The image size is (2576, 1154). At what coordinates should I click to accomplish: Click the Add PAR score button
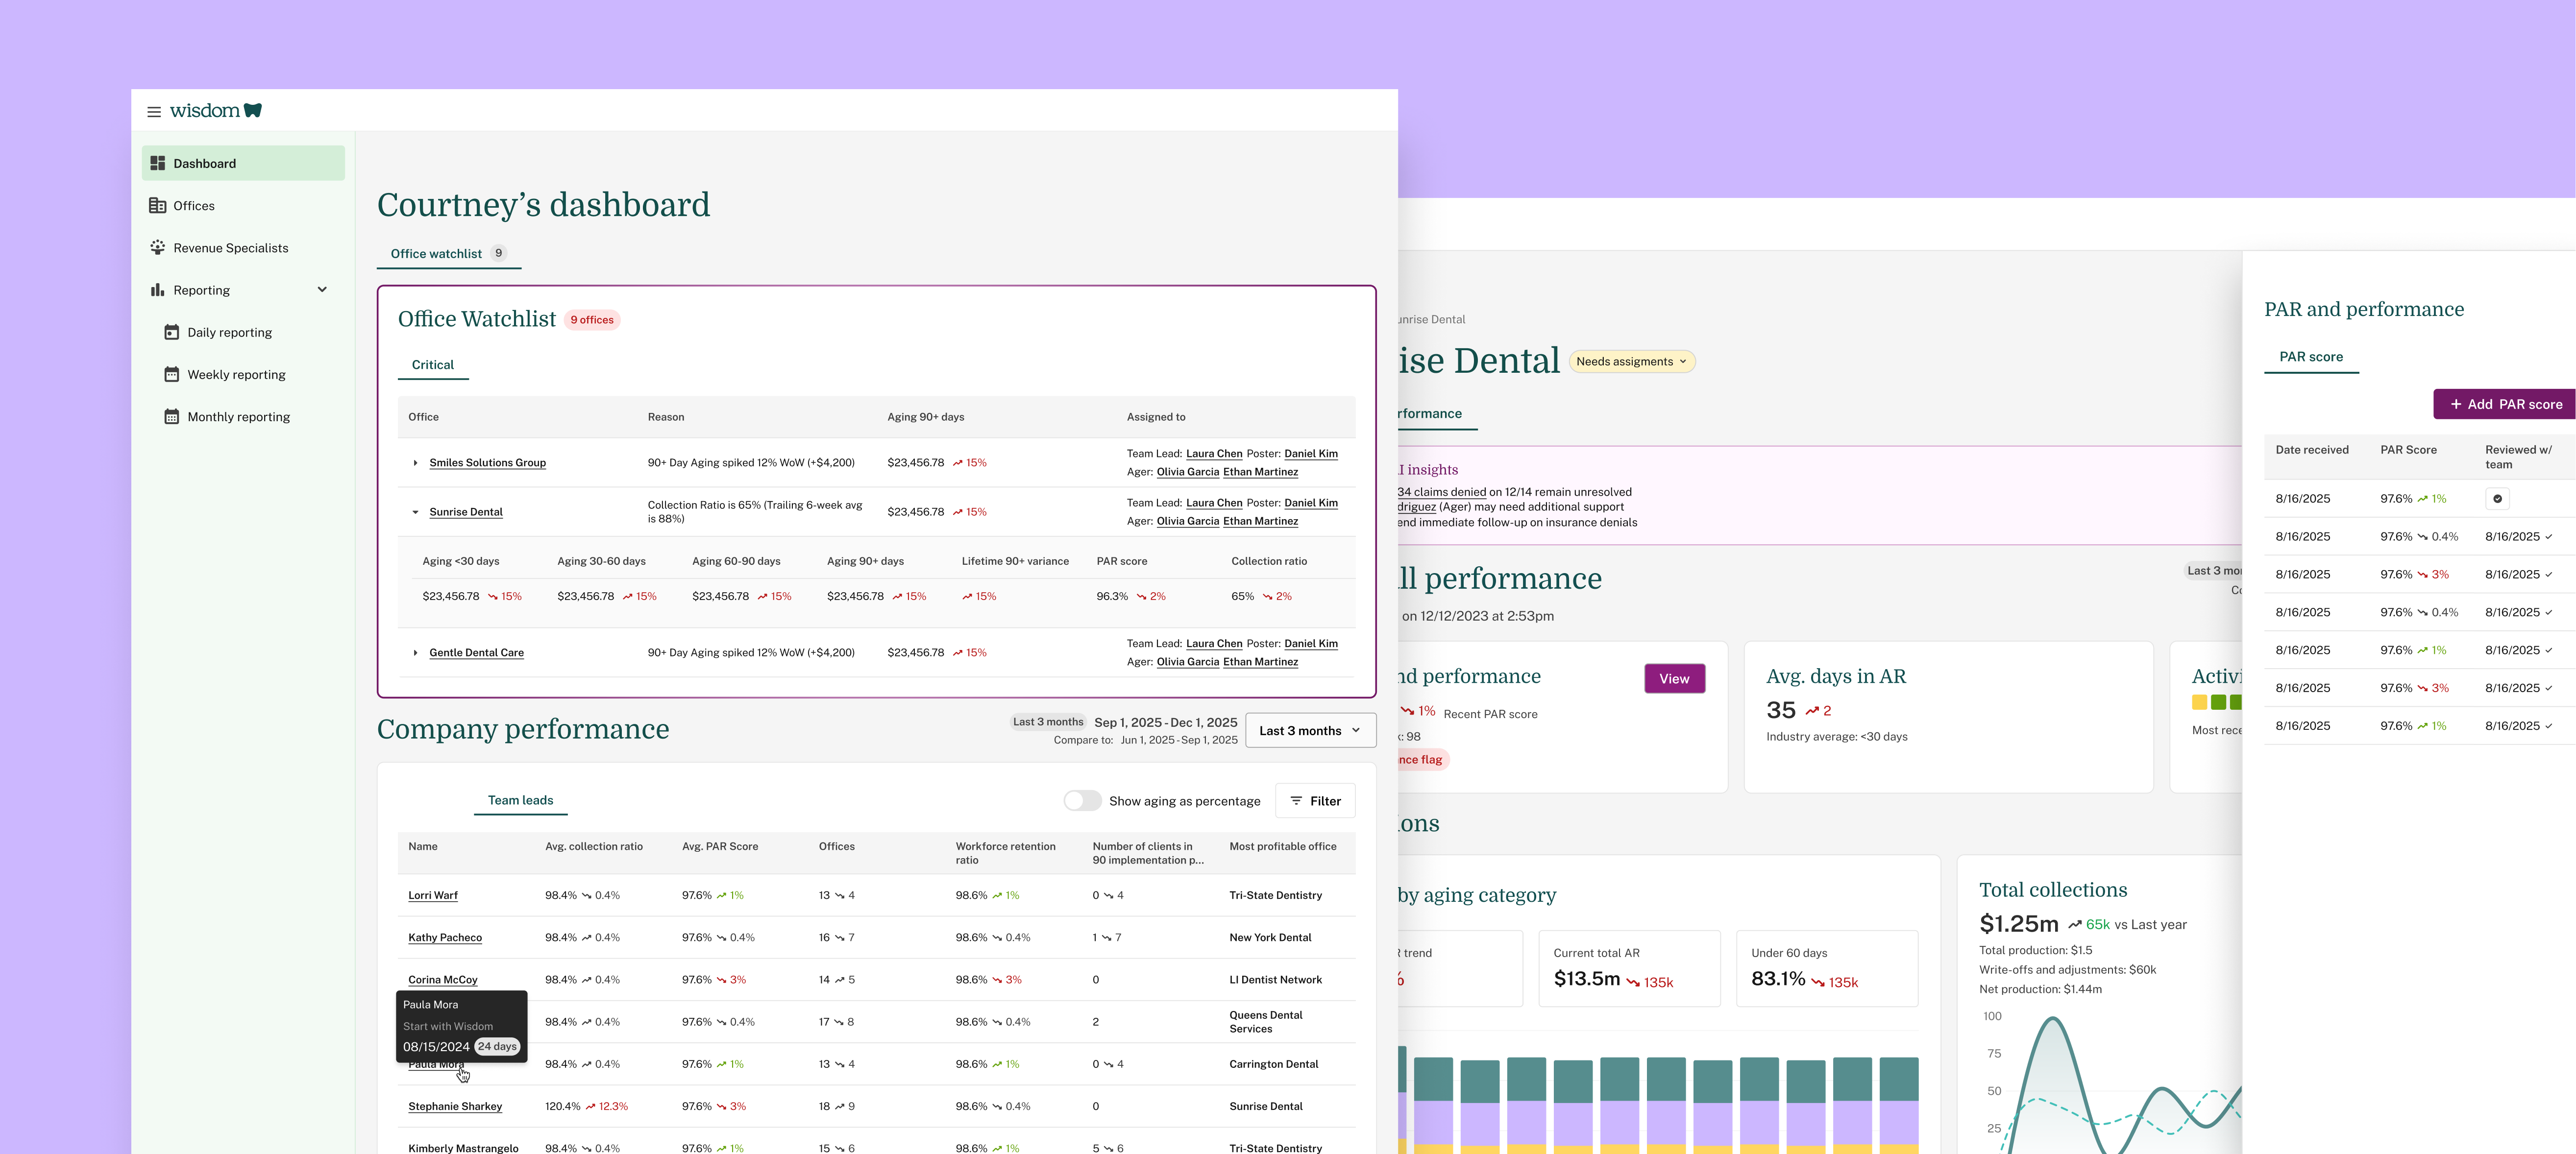tap(2505, 404)
